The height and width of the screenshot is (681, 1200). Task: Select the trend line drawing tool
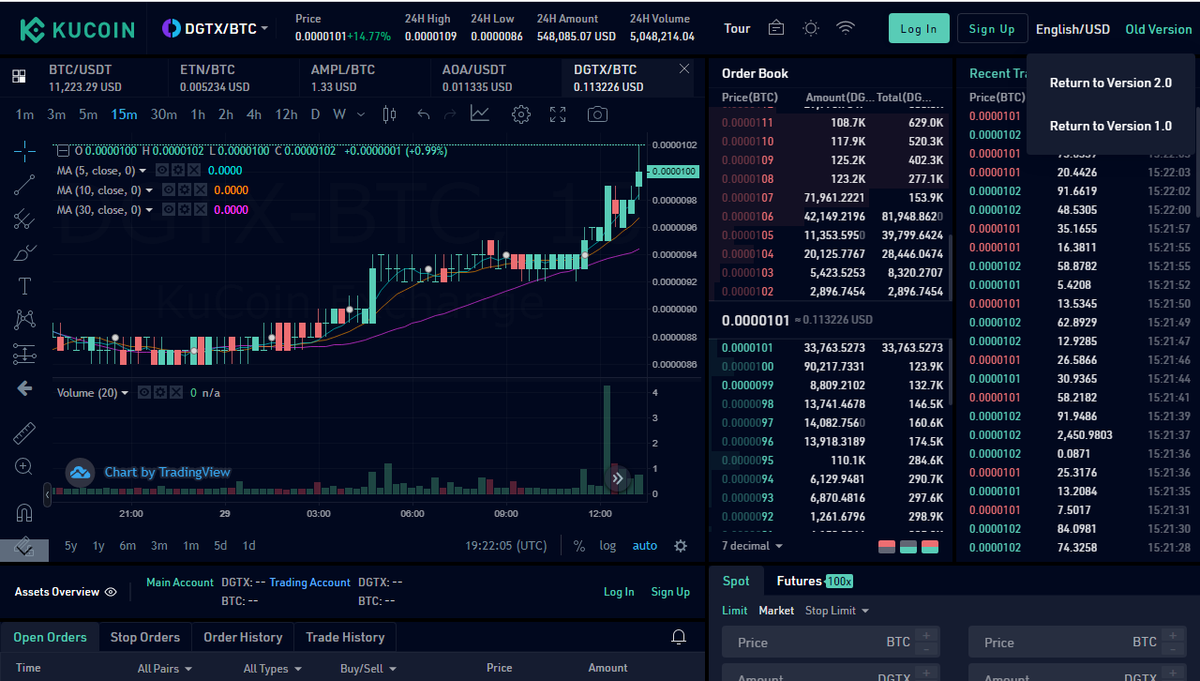(25, 185)
